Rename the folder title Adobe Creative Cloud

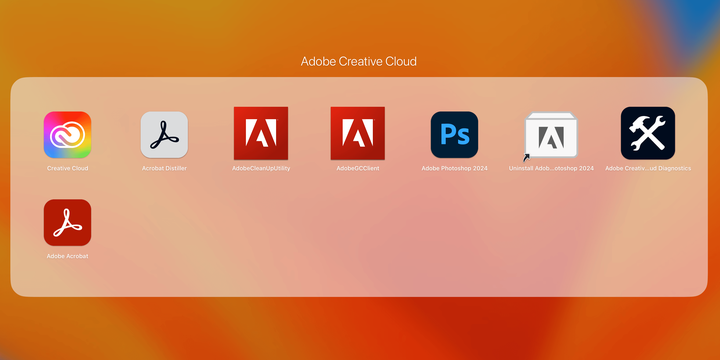click(x=359, y=61)
